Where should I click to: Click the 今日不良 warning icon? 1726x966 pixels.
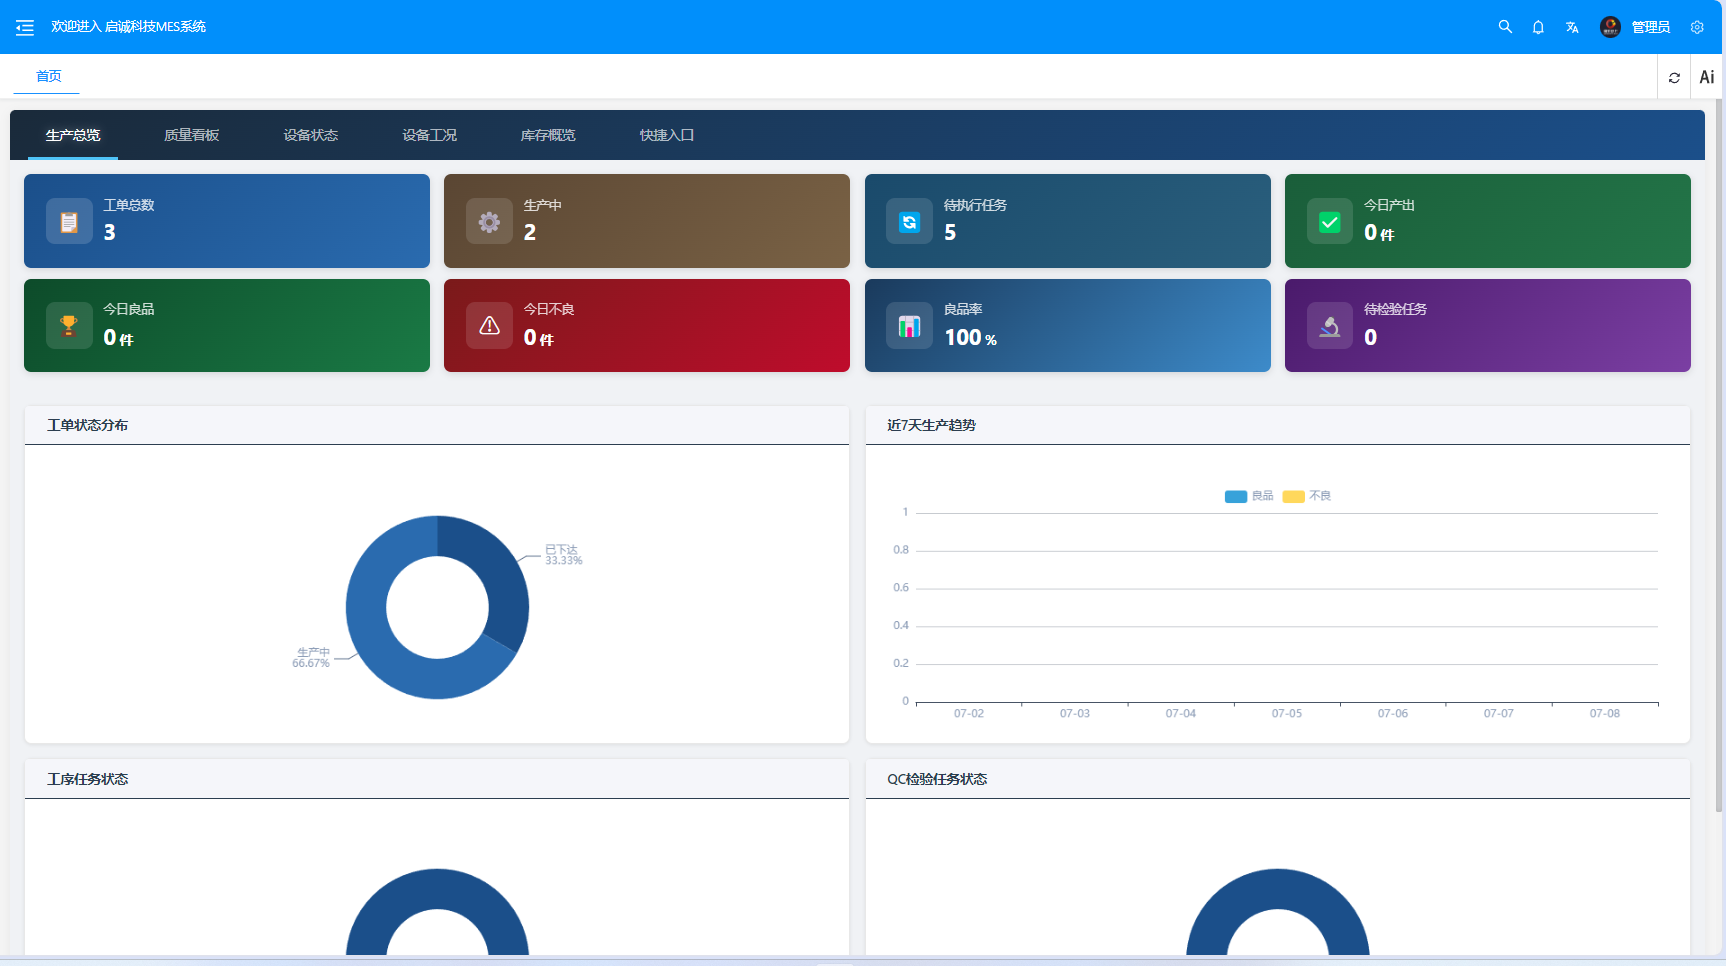pos(489,325)
